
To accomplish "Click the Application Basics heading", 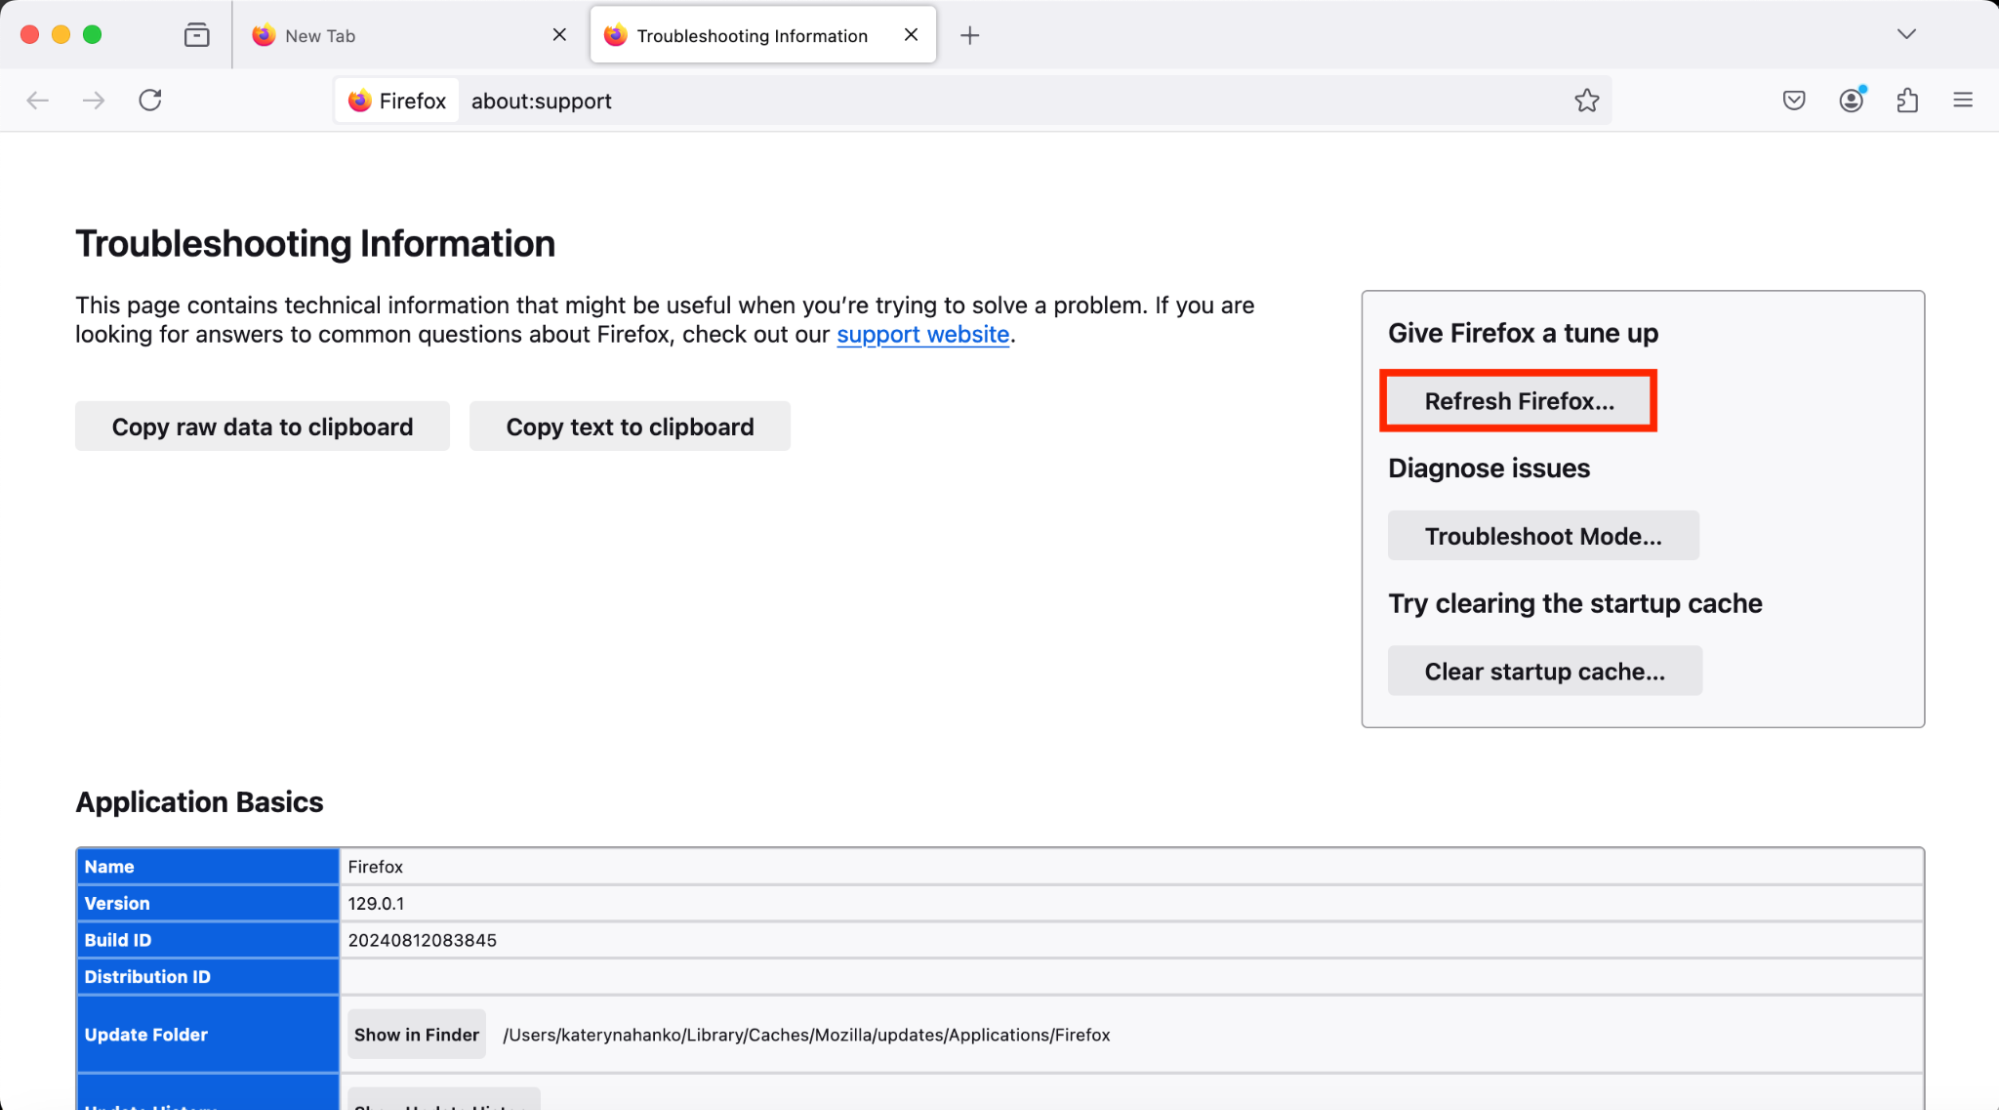I will pos(200,802).
